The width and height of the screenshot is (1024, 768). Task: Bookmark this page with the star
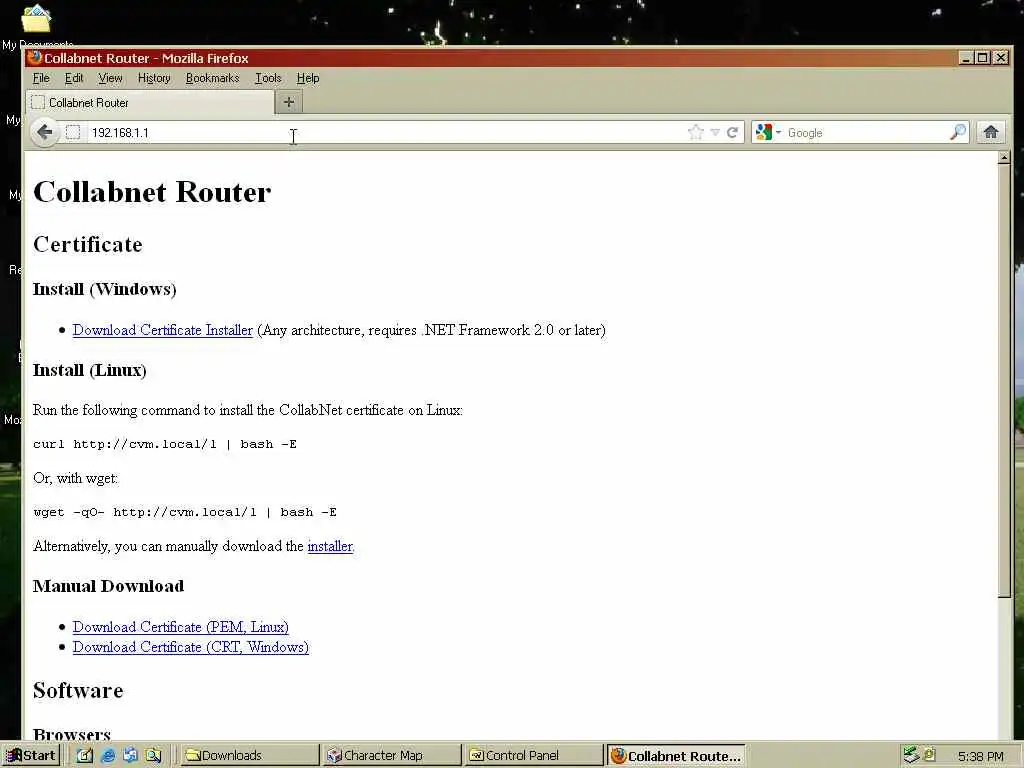click(696, 133)
